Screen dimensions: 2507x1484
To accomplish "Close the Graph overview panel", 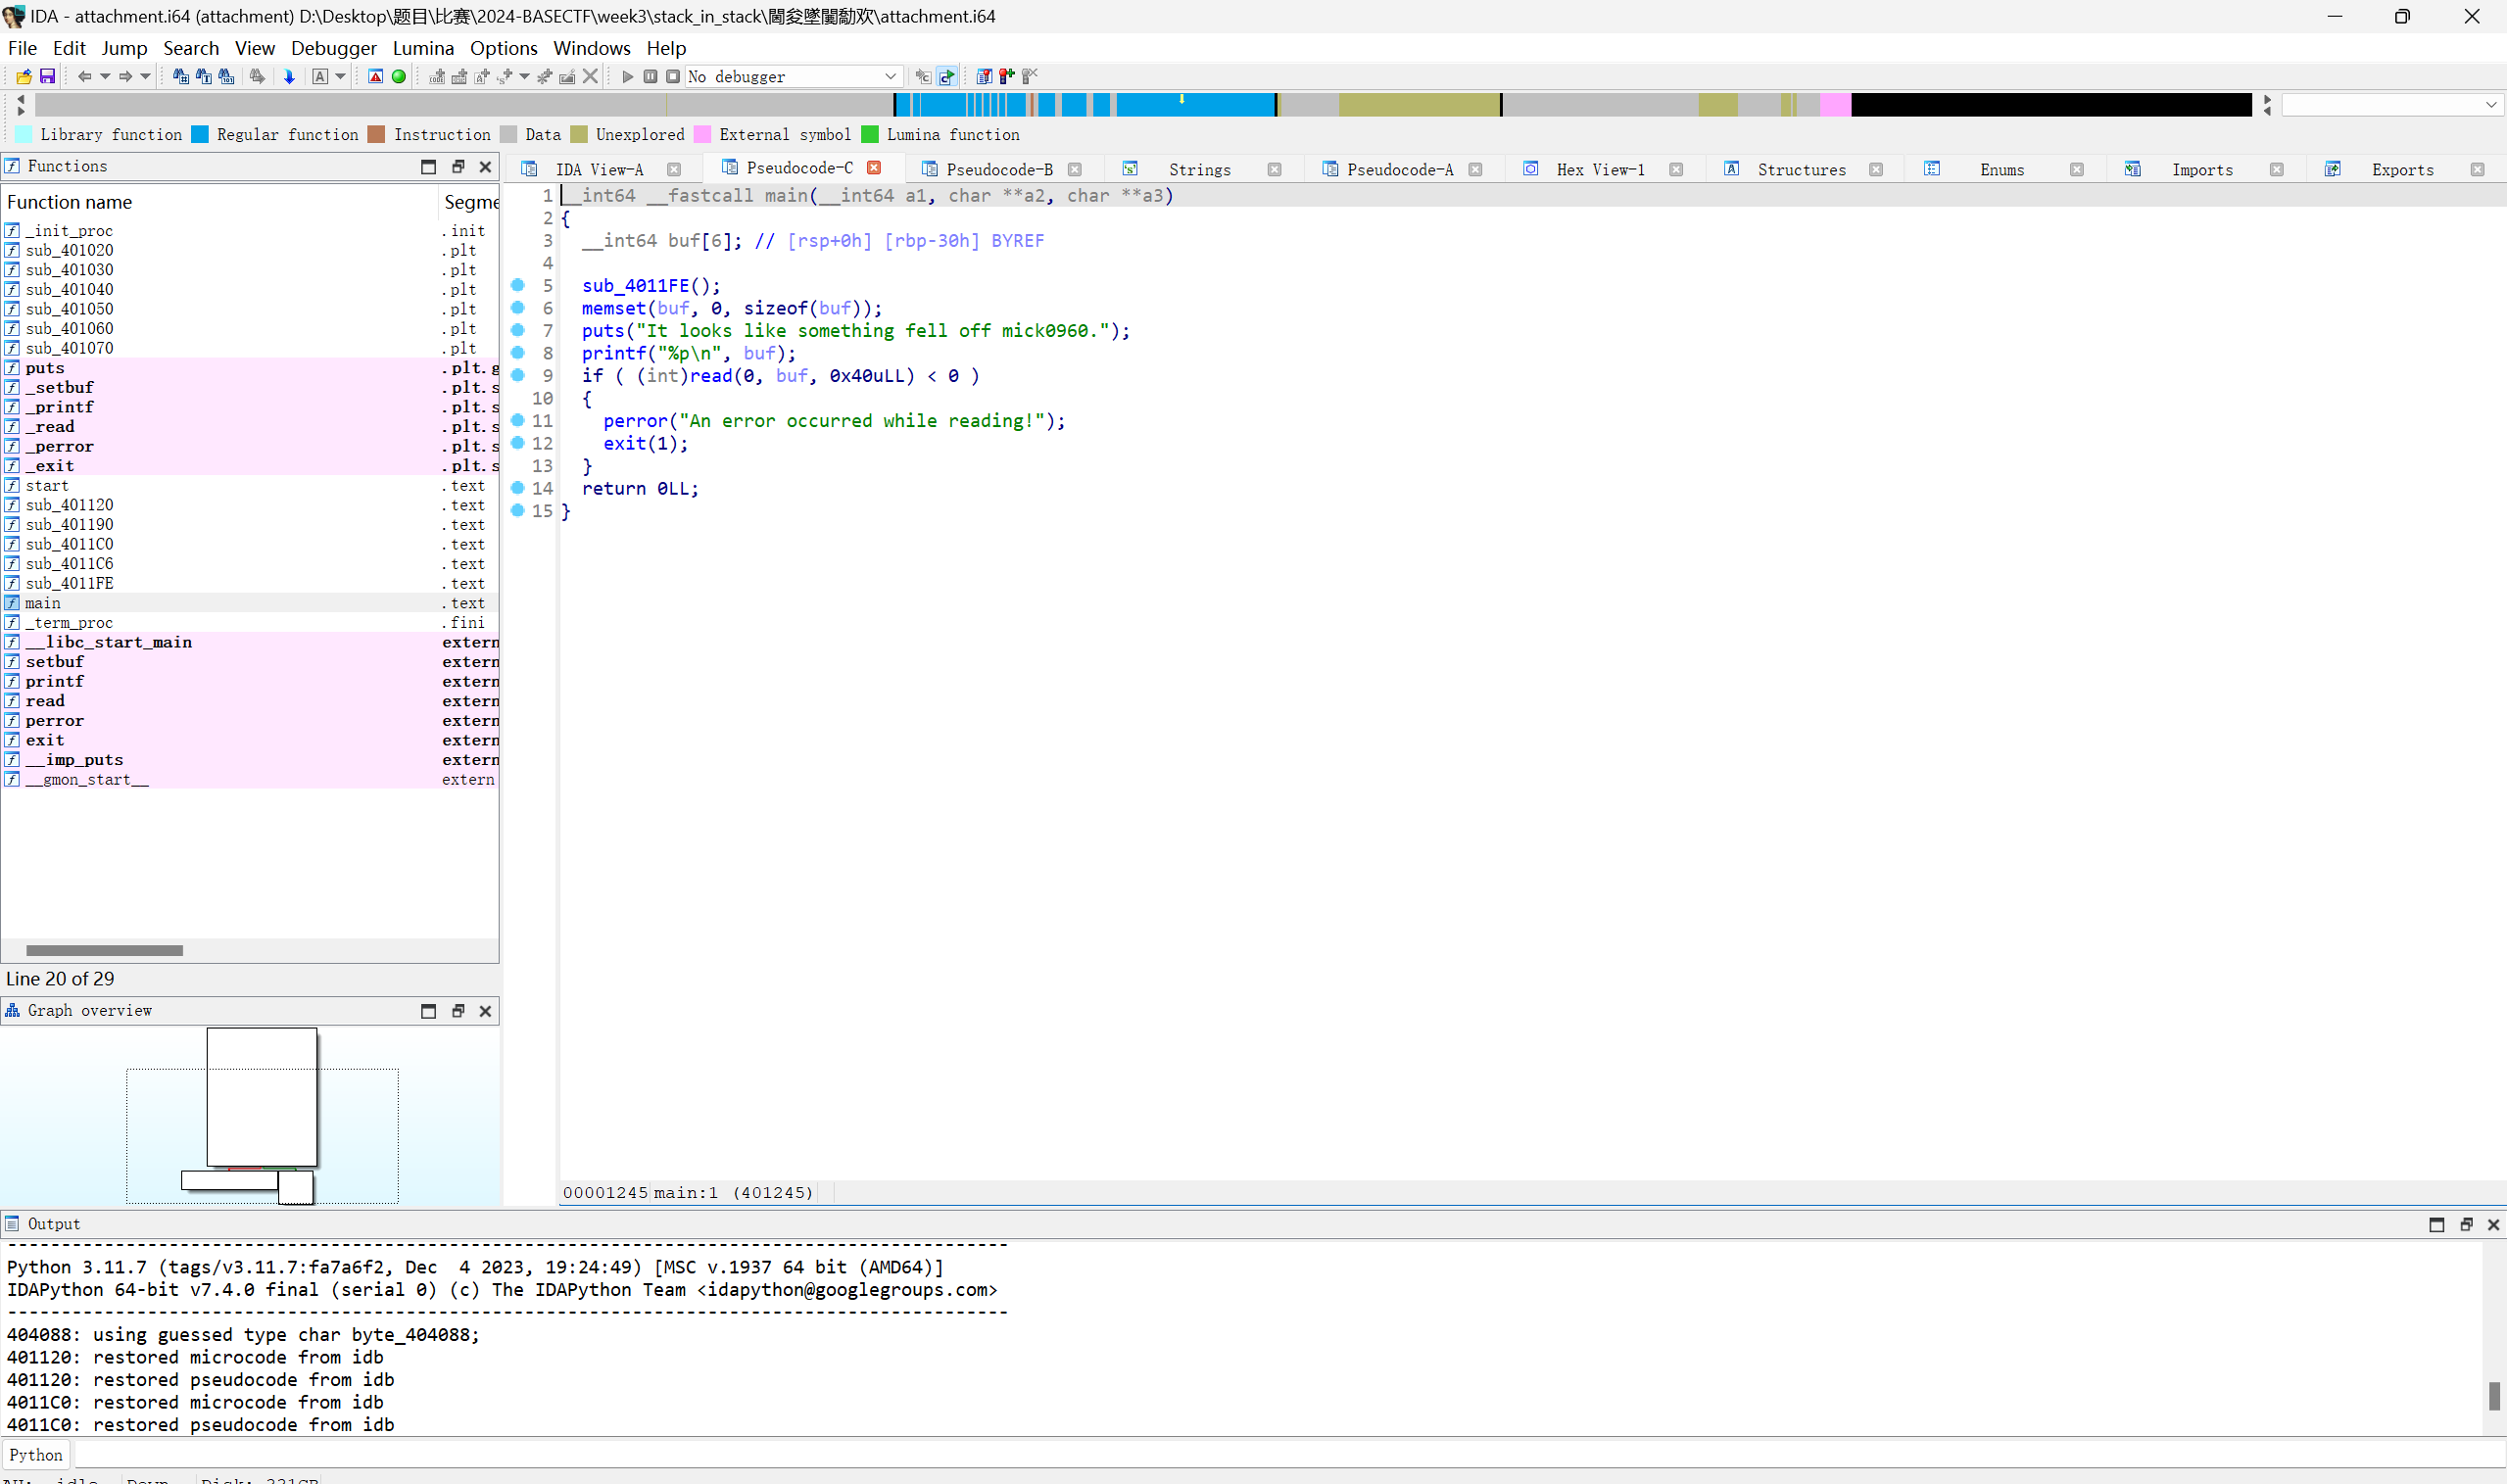I will click(x=486, y=1011).
